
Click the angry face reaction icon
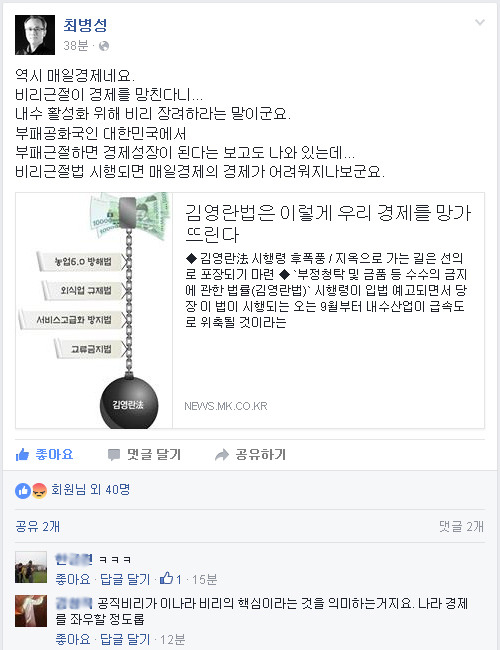[x=39, y=491]
